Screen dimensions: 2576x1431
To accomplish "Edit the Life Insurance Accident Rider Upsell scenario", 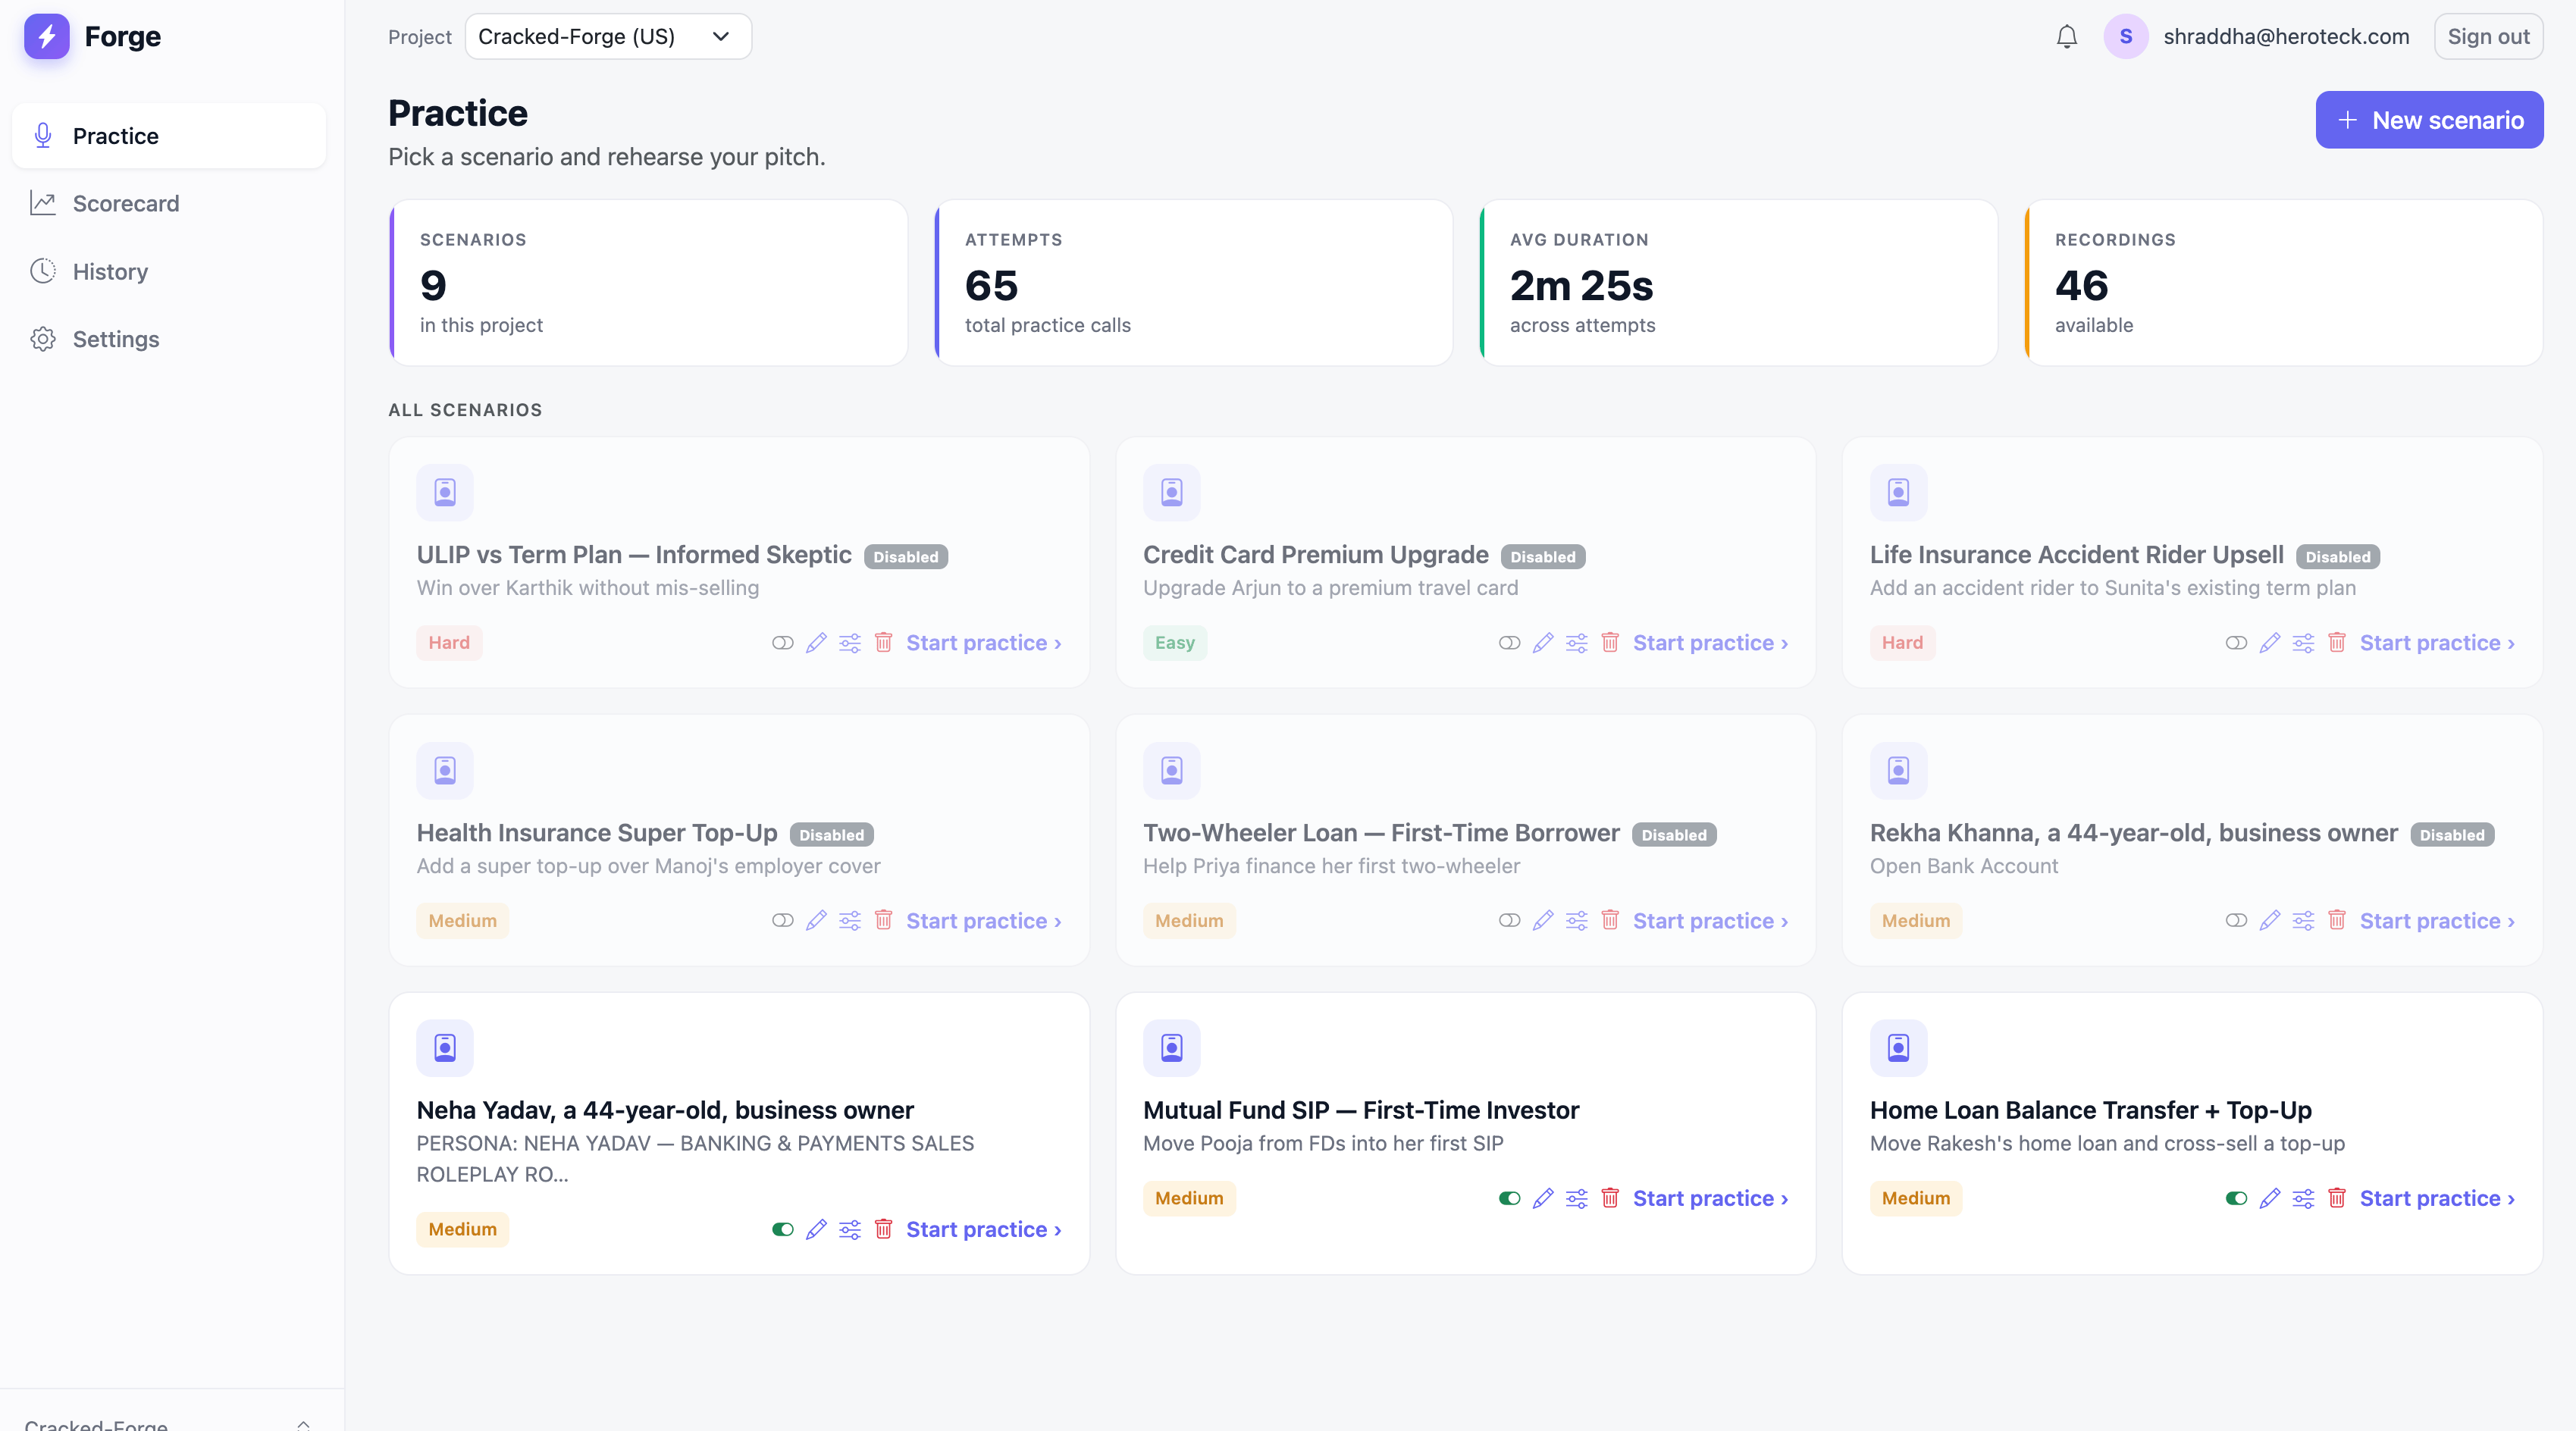I will click(x=2270, y=643).
